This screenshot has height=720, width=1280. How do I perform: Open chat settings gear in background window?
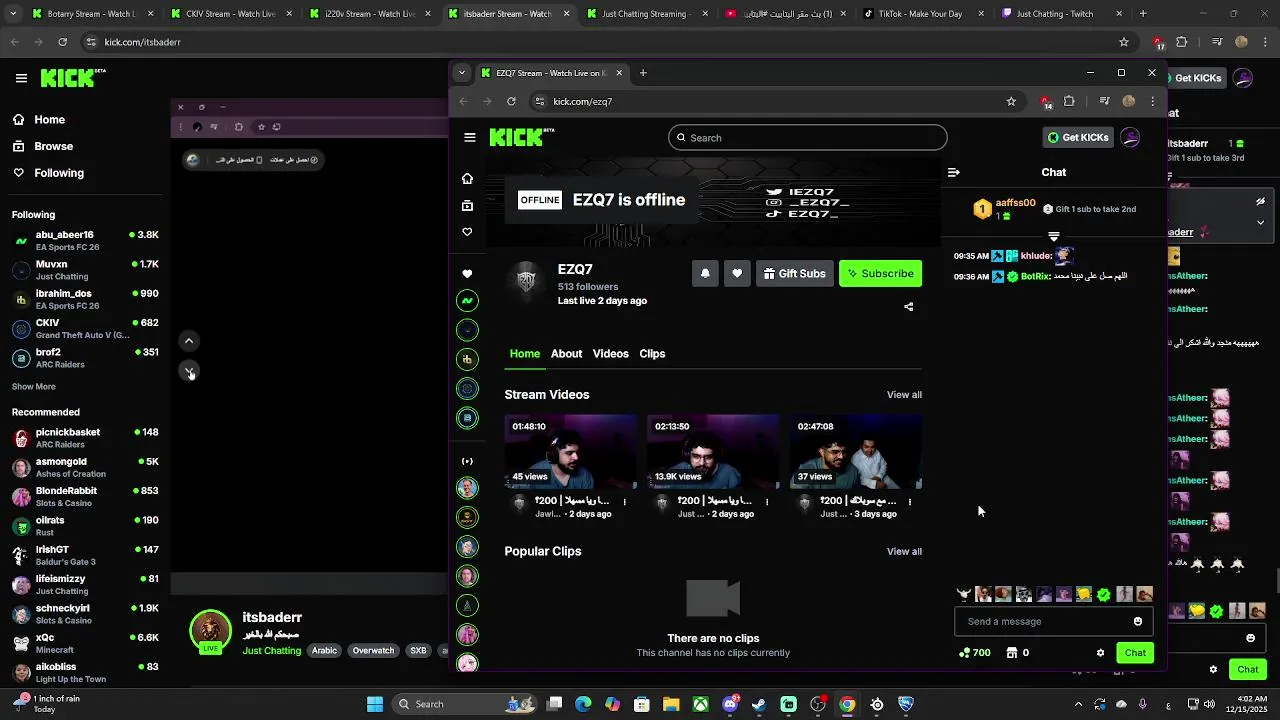1213,670
